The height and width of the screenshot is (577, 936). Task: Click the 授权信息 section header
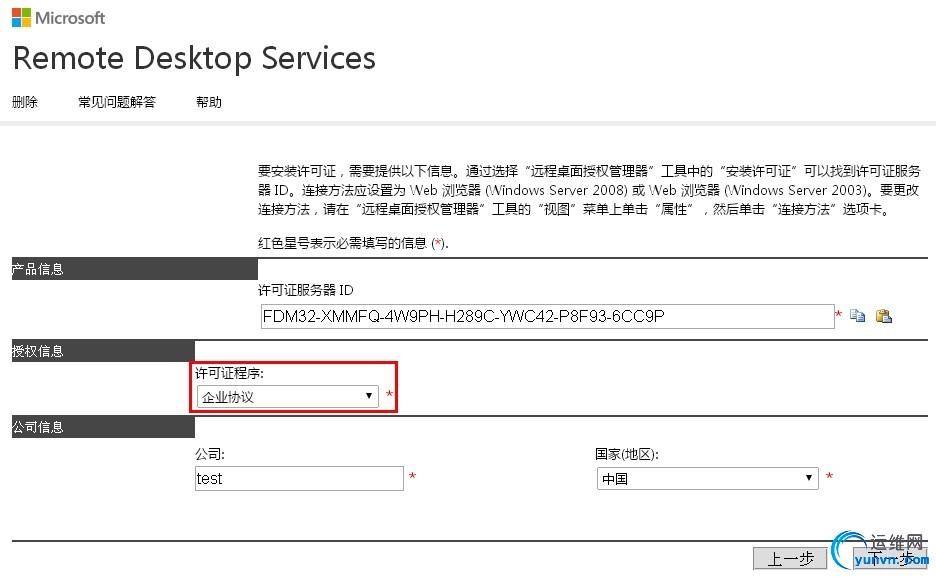point(103,351)
